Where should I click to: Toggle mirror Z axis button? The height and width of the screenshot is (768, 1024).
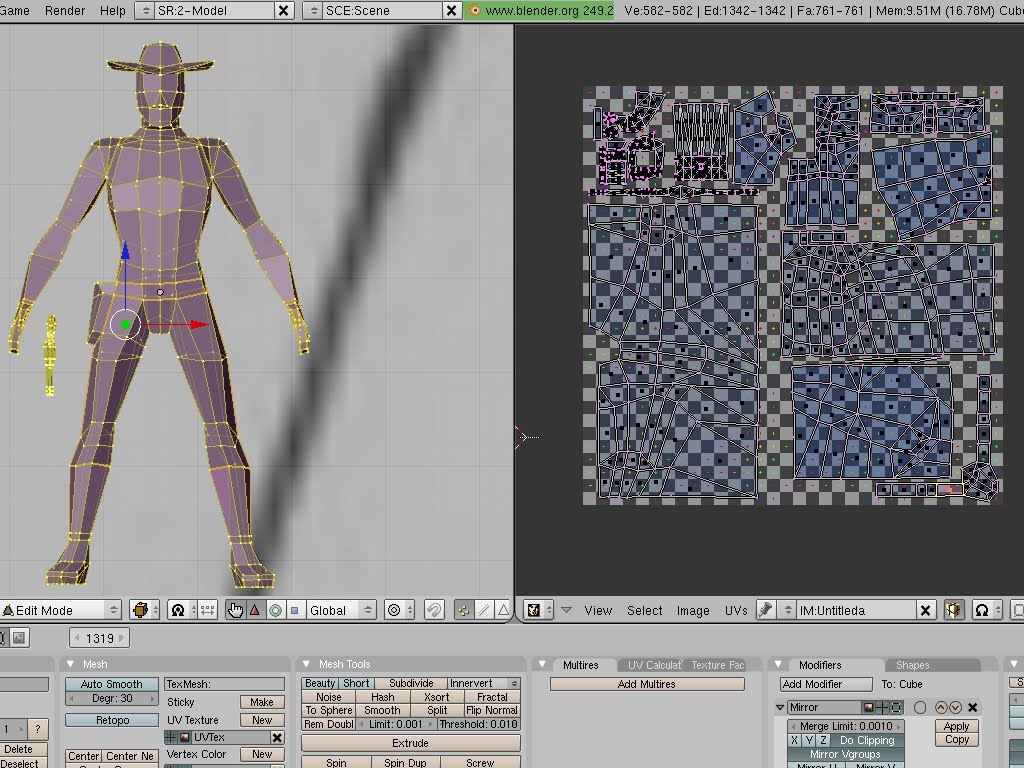click(824, 740)
